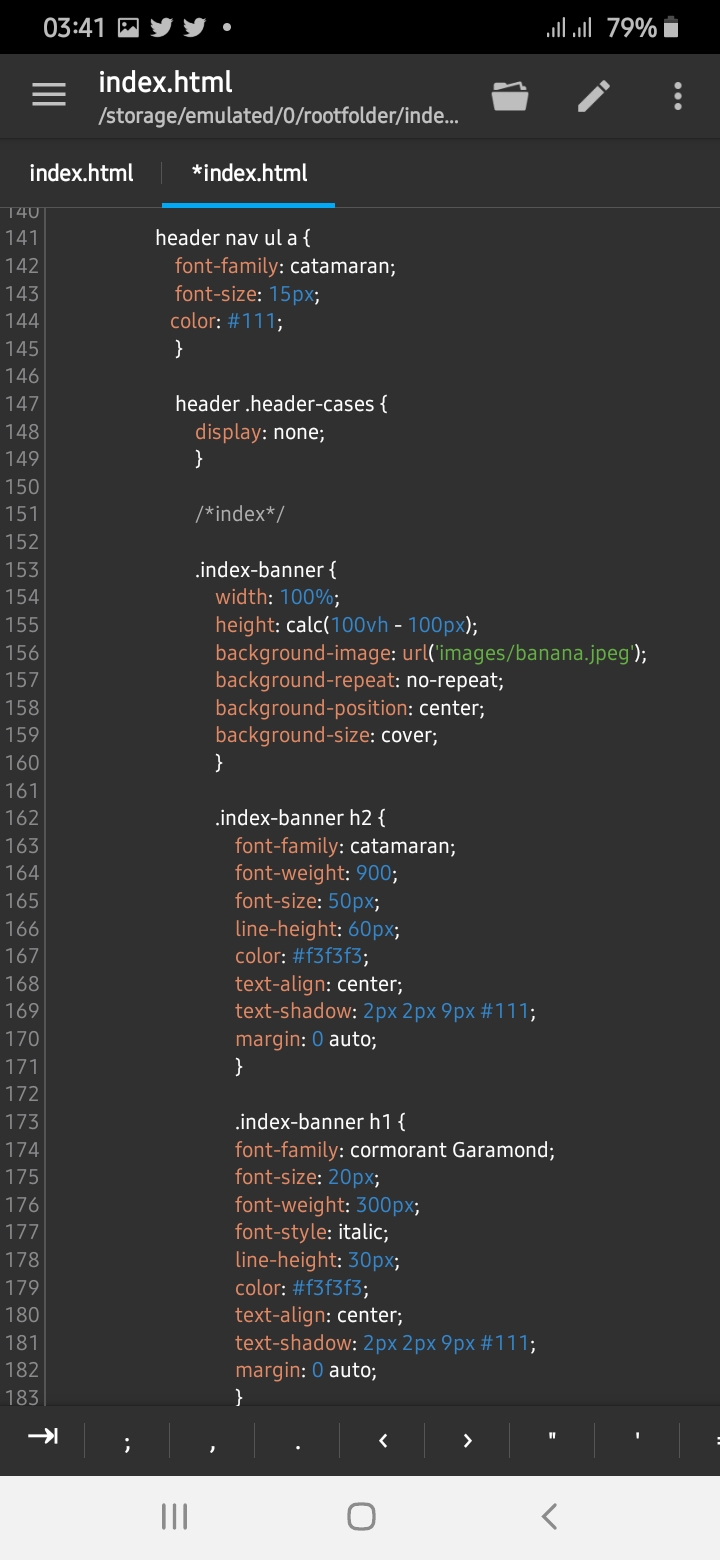
Task: Place cursor on '.index-banner h1 {' line
Action: 320,1122
